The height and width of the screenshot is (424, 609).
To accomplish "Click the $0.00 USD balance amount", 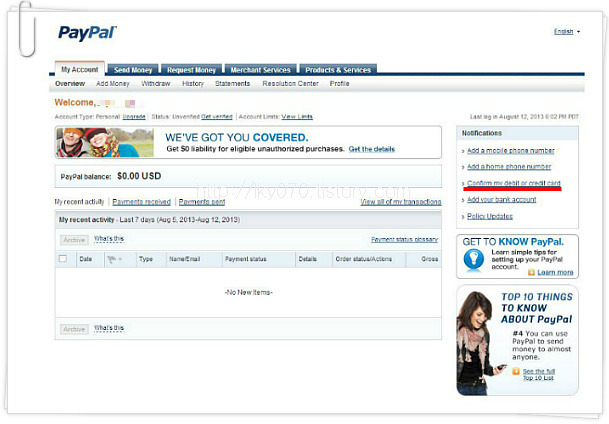I will [x=139, y=176].
